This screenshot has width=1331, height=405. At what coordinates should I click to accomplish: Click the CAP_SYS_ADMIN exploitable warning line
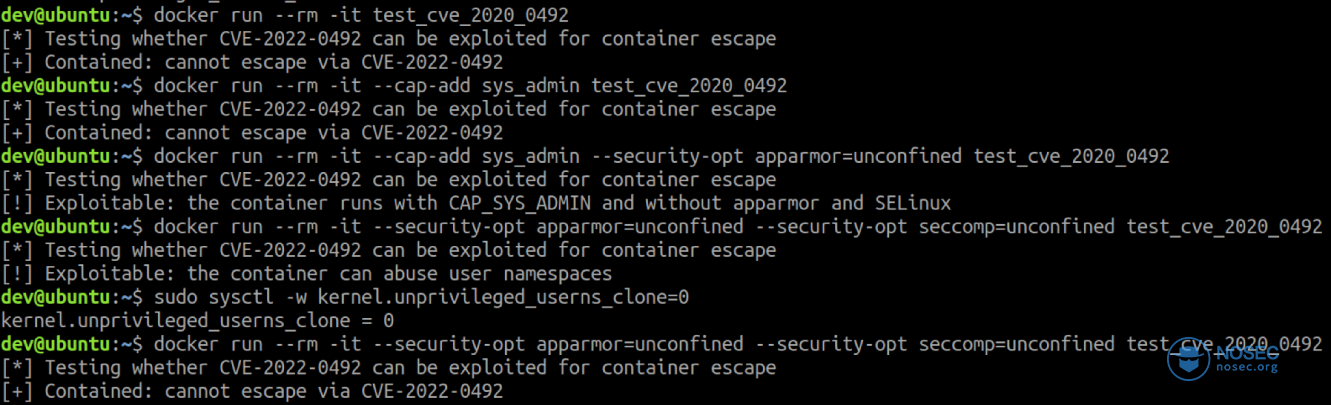point(476,203)
